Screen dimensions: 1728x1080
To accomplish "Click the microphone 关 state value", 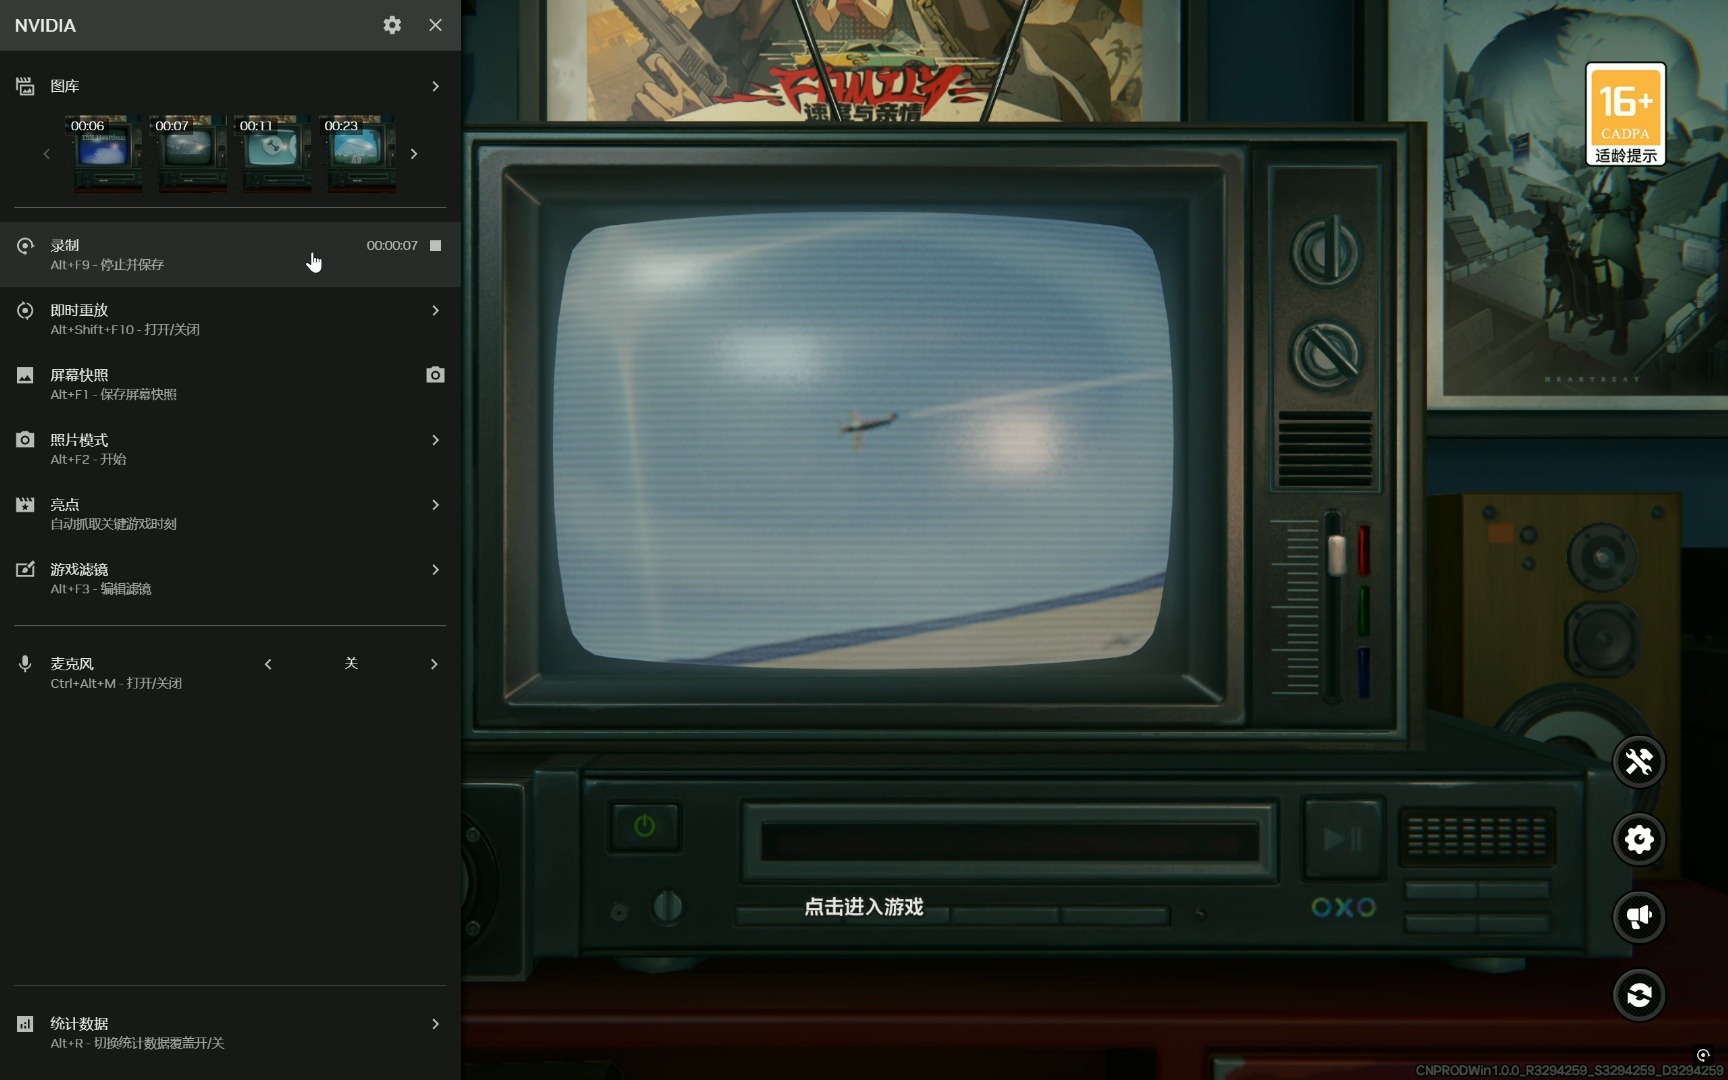I will (x=351, y=663).
